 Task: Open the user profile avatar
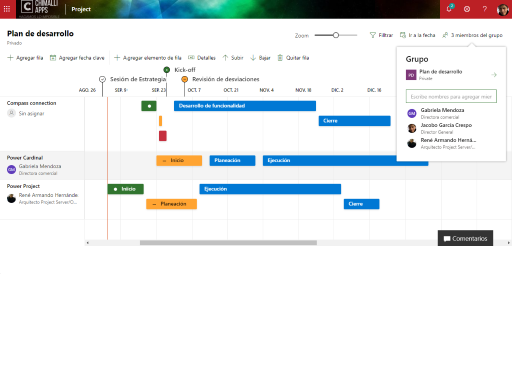[502, 9]
